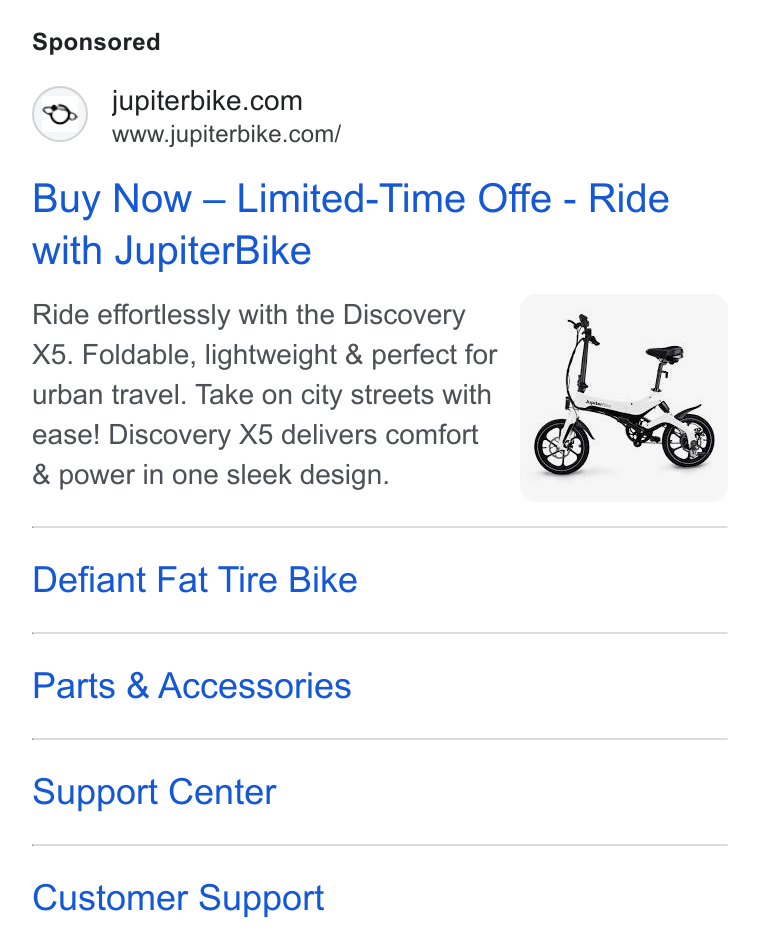This screenshot has width=760, height=950.
Task: Click the JupiterBike planet logo favicon
Action: click(x=59, y=114)
